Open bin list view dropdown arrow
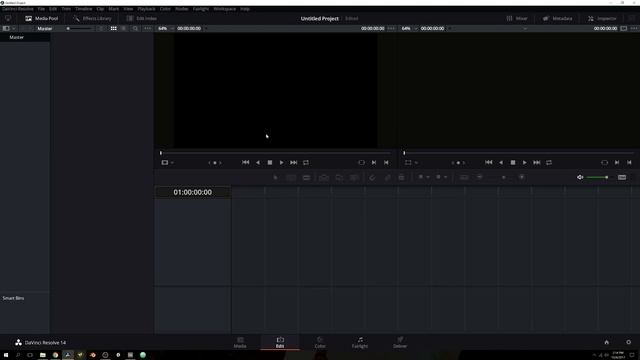 click(14, 29)
